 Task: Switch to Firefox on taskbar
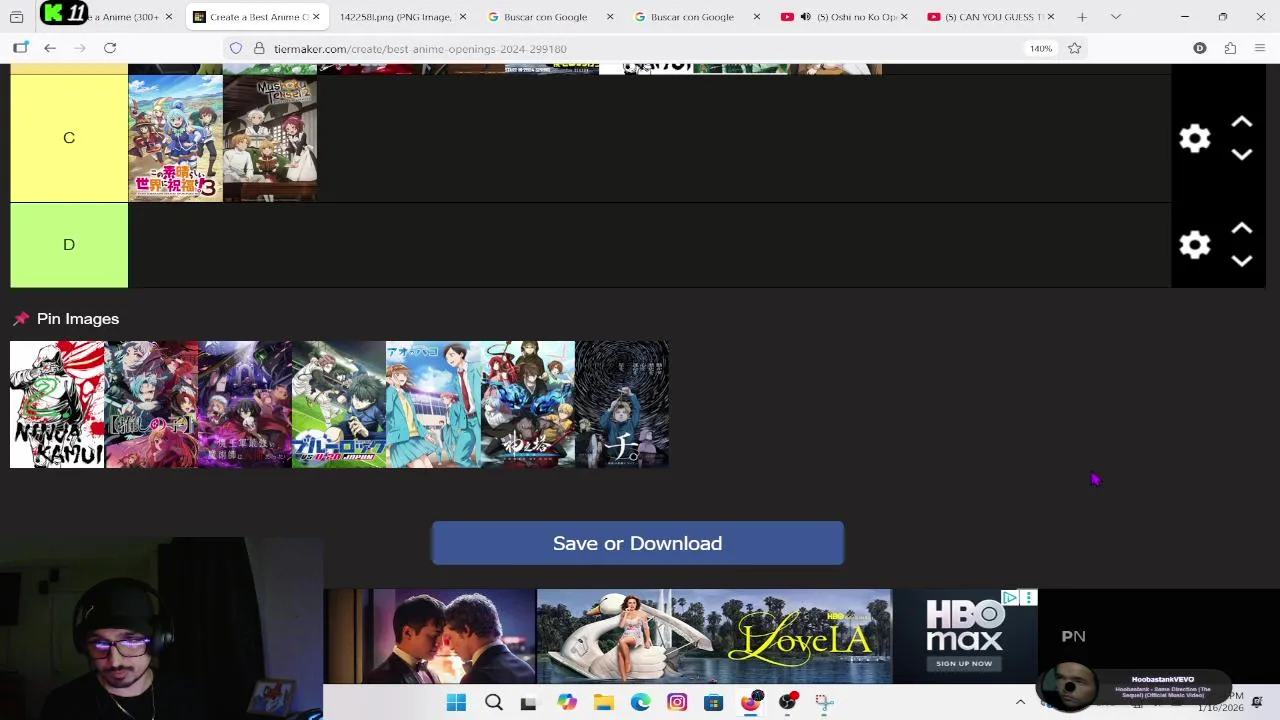click(x=750, y=702)
